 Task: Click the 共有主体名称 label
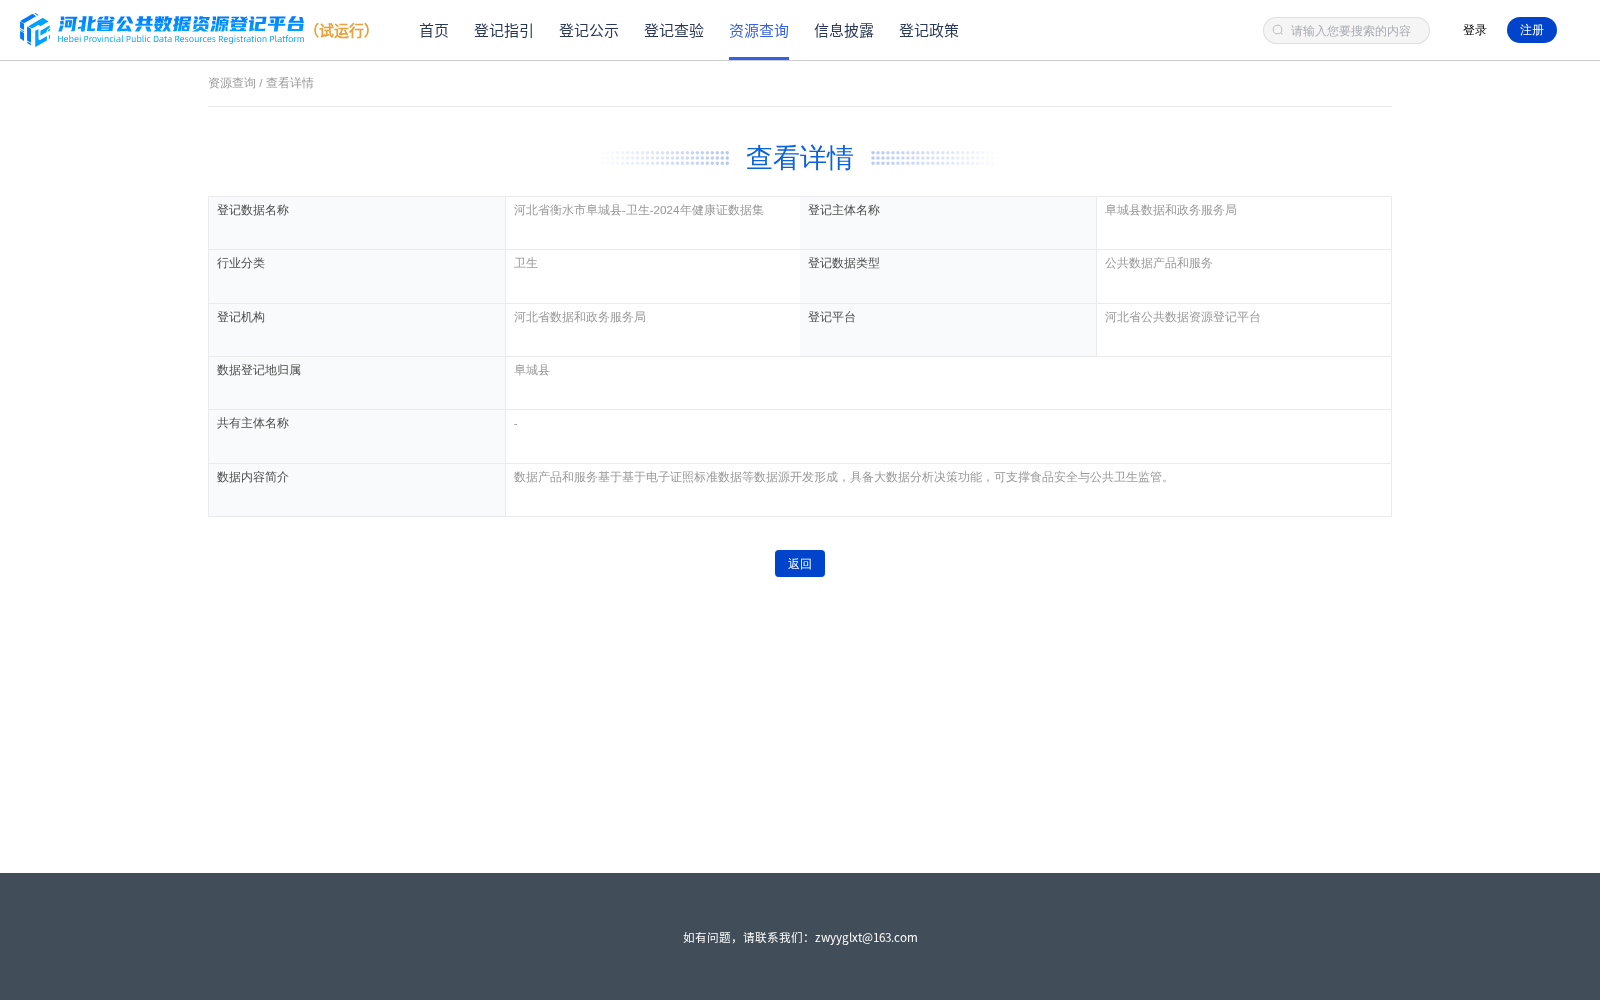click(x=253, y=423)
